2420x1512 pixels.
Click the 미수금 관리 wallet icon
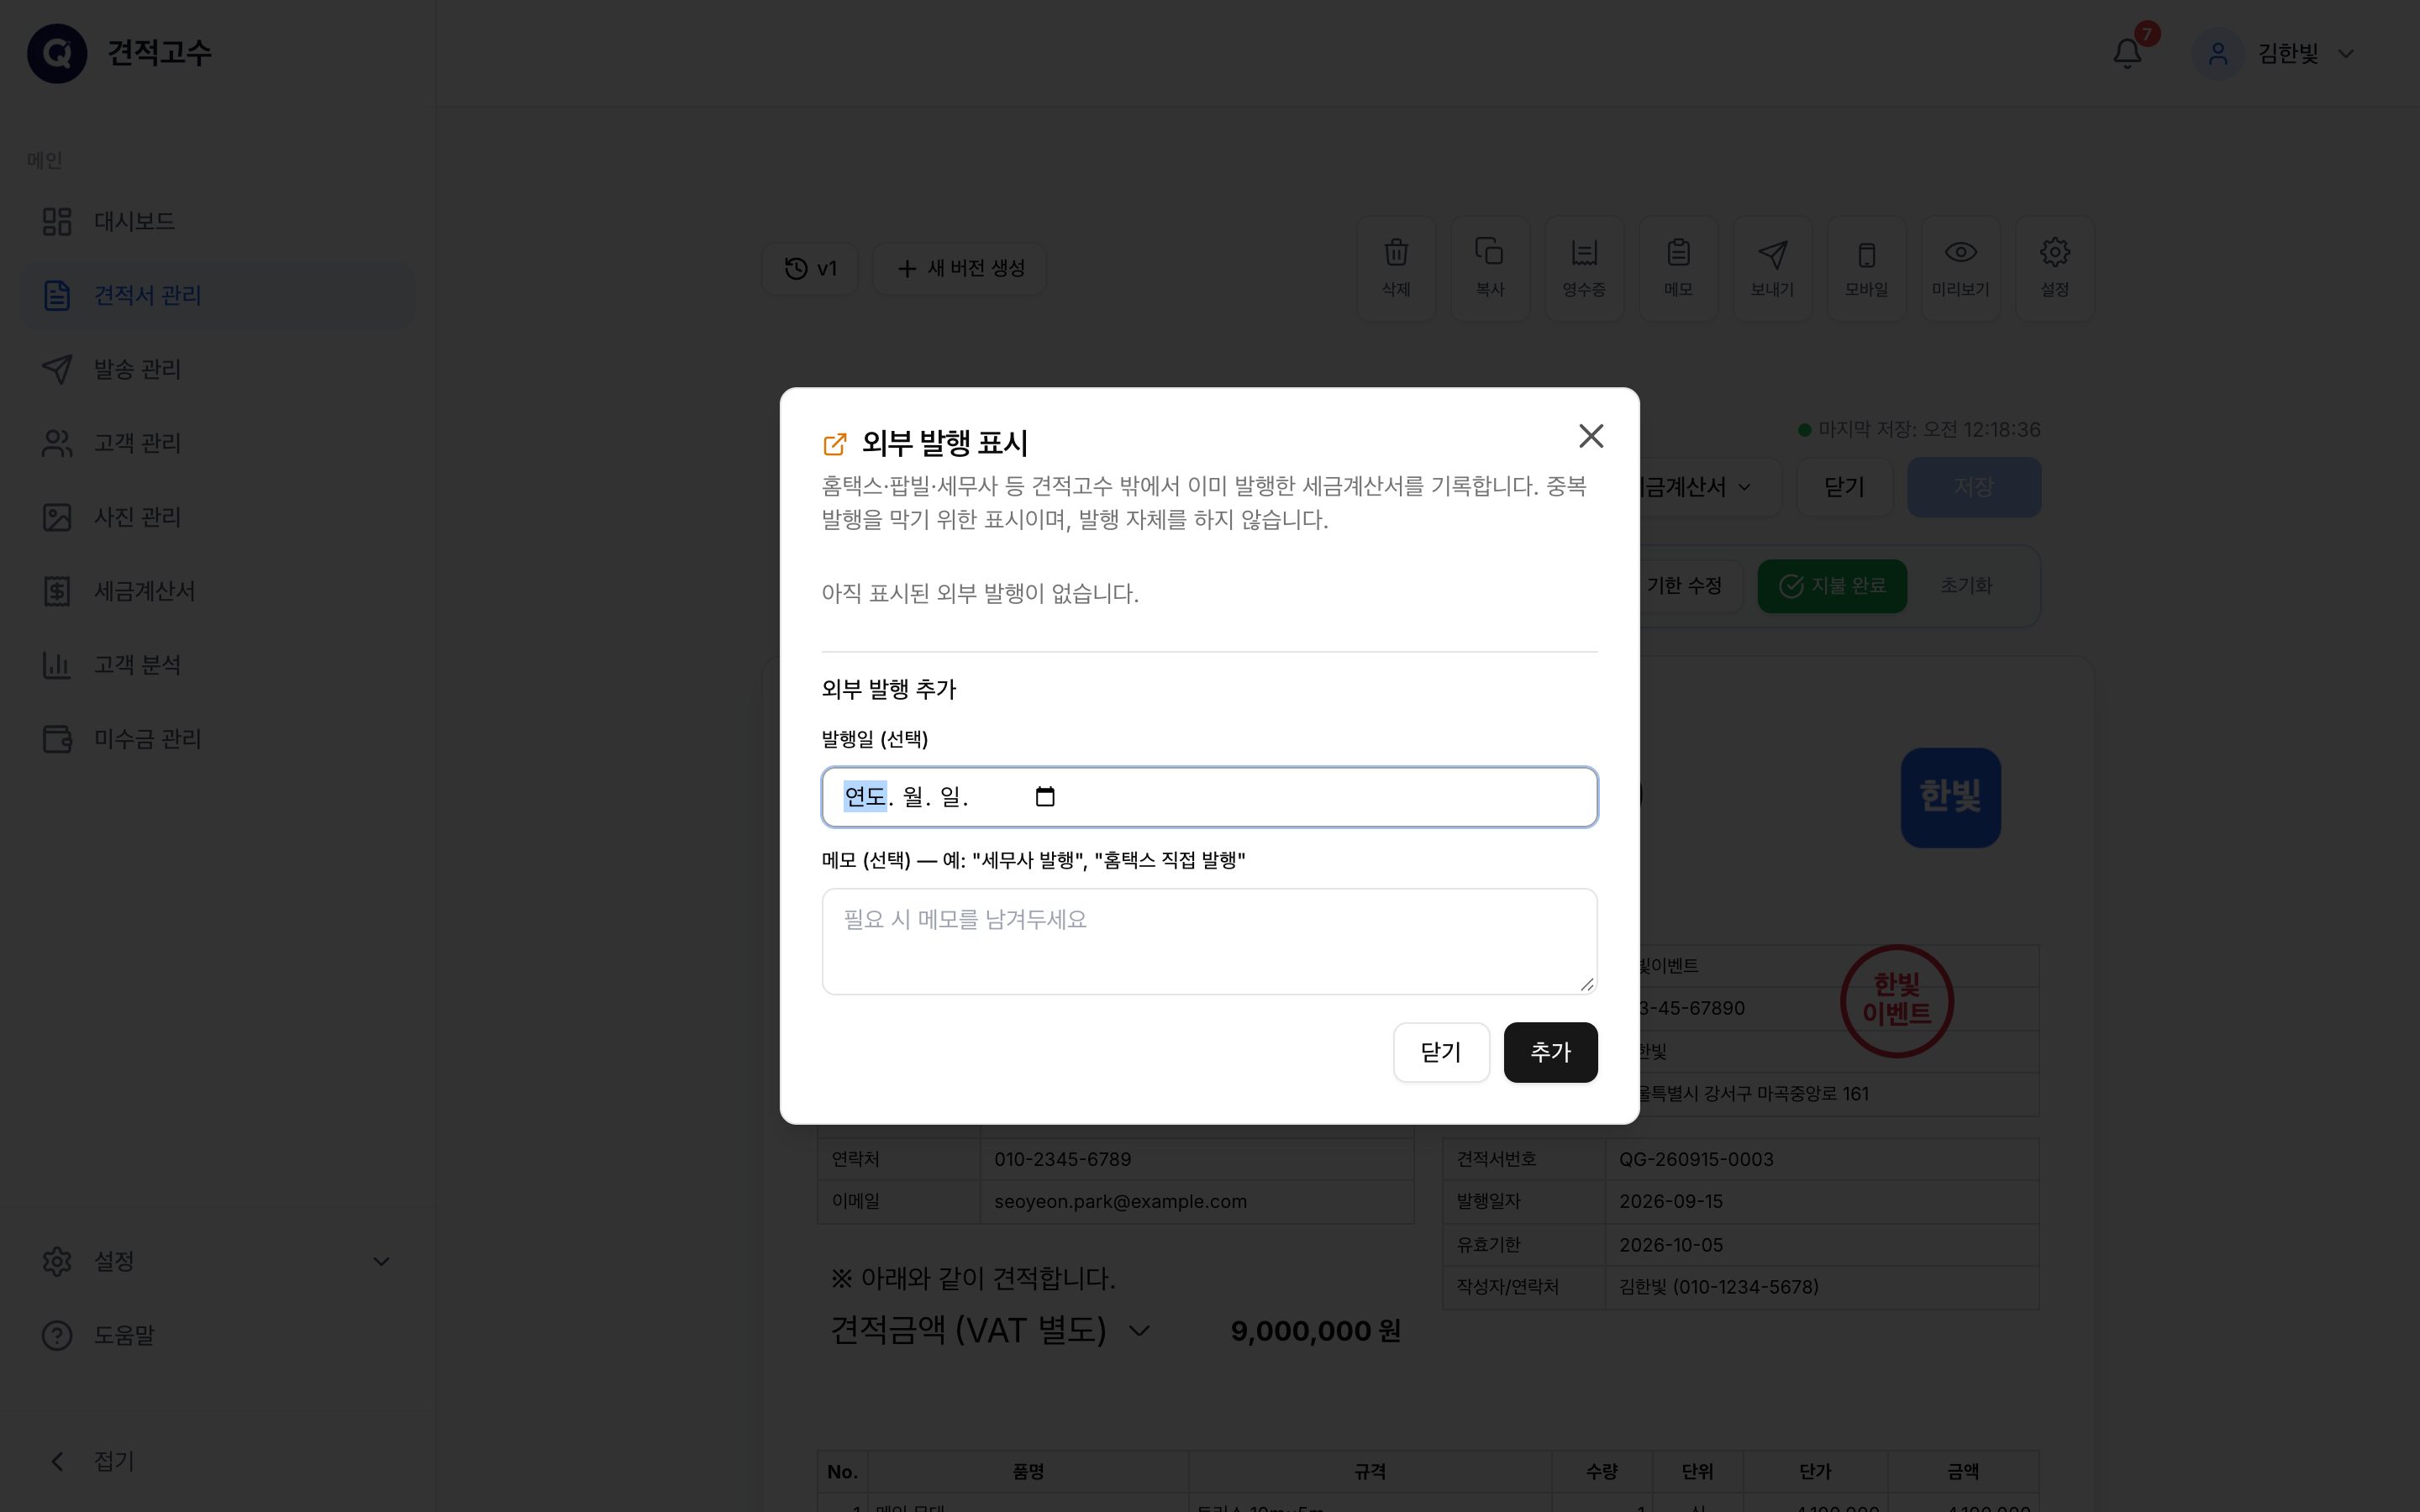point(57,739)
